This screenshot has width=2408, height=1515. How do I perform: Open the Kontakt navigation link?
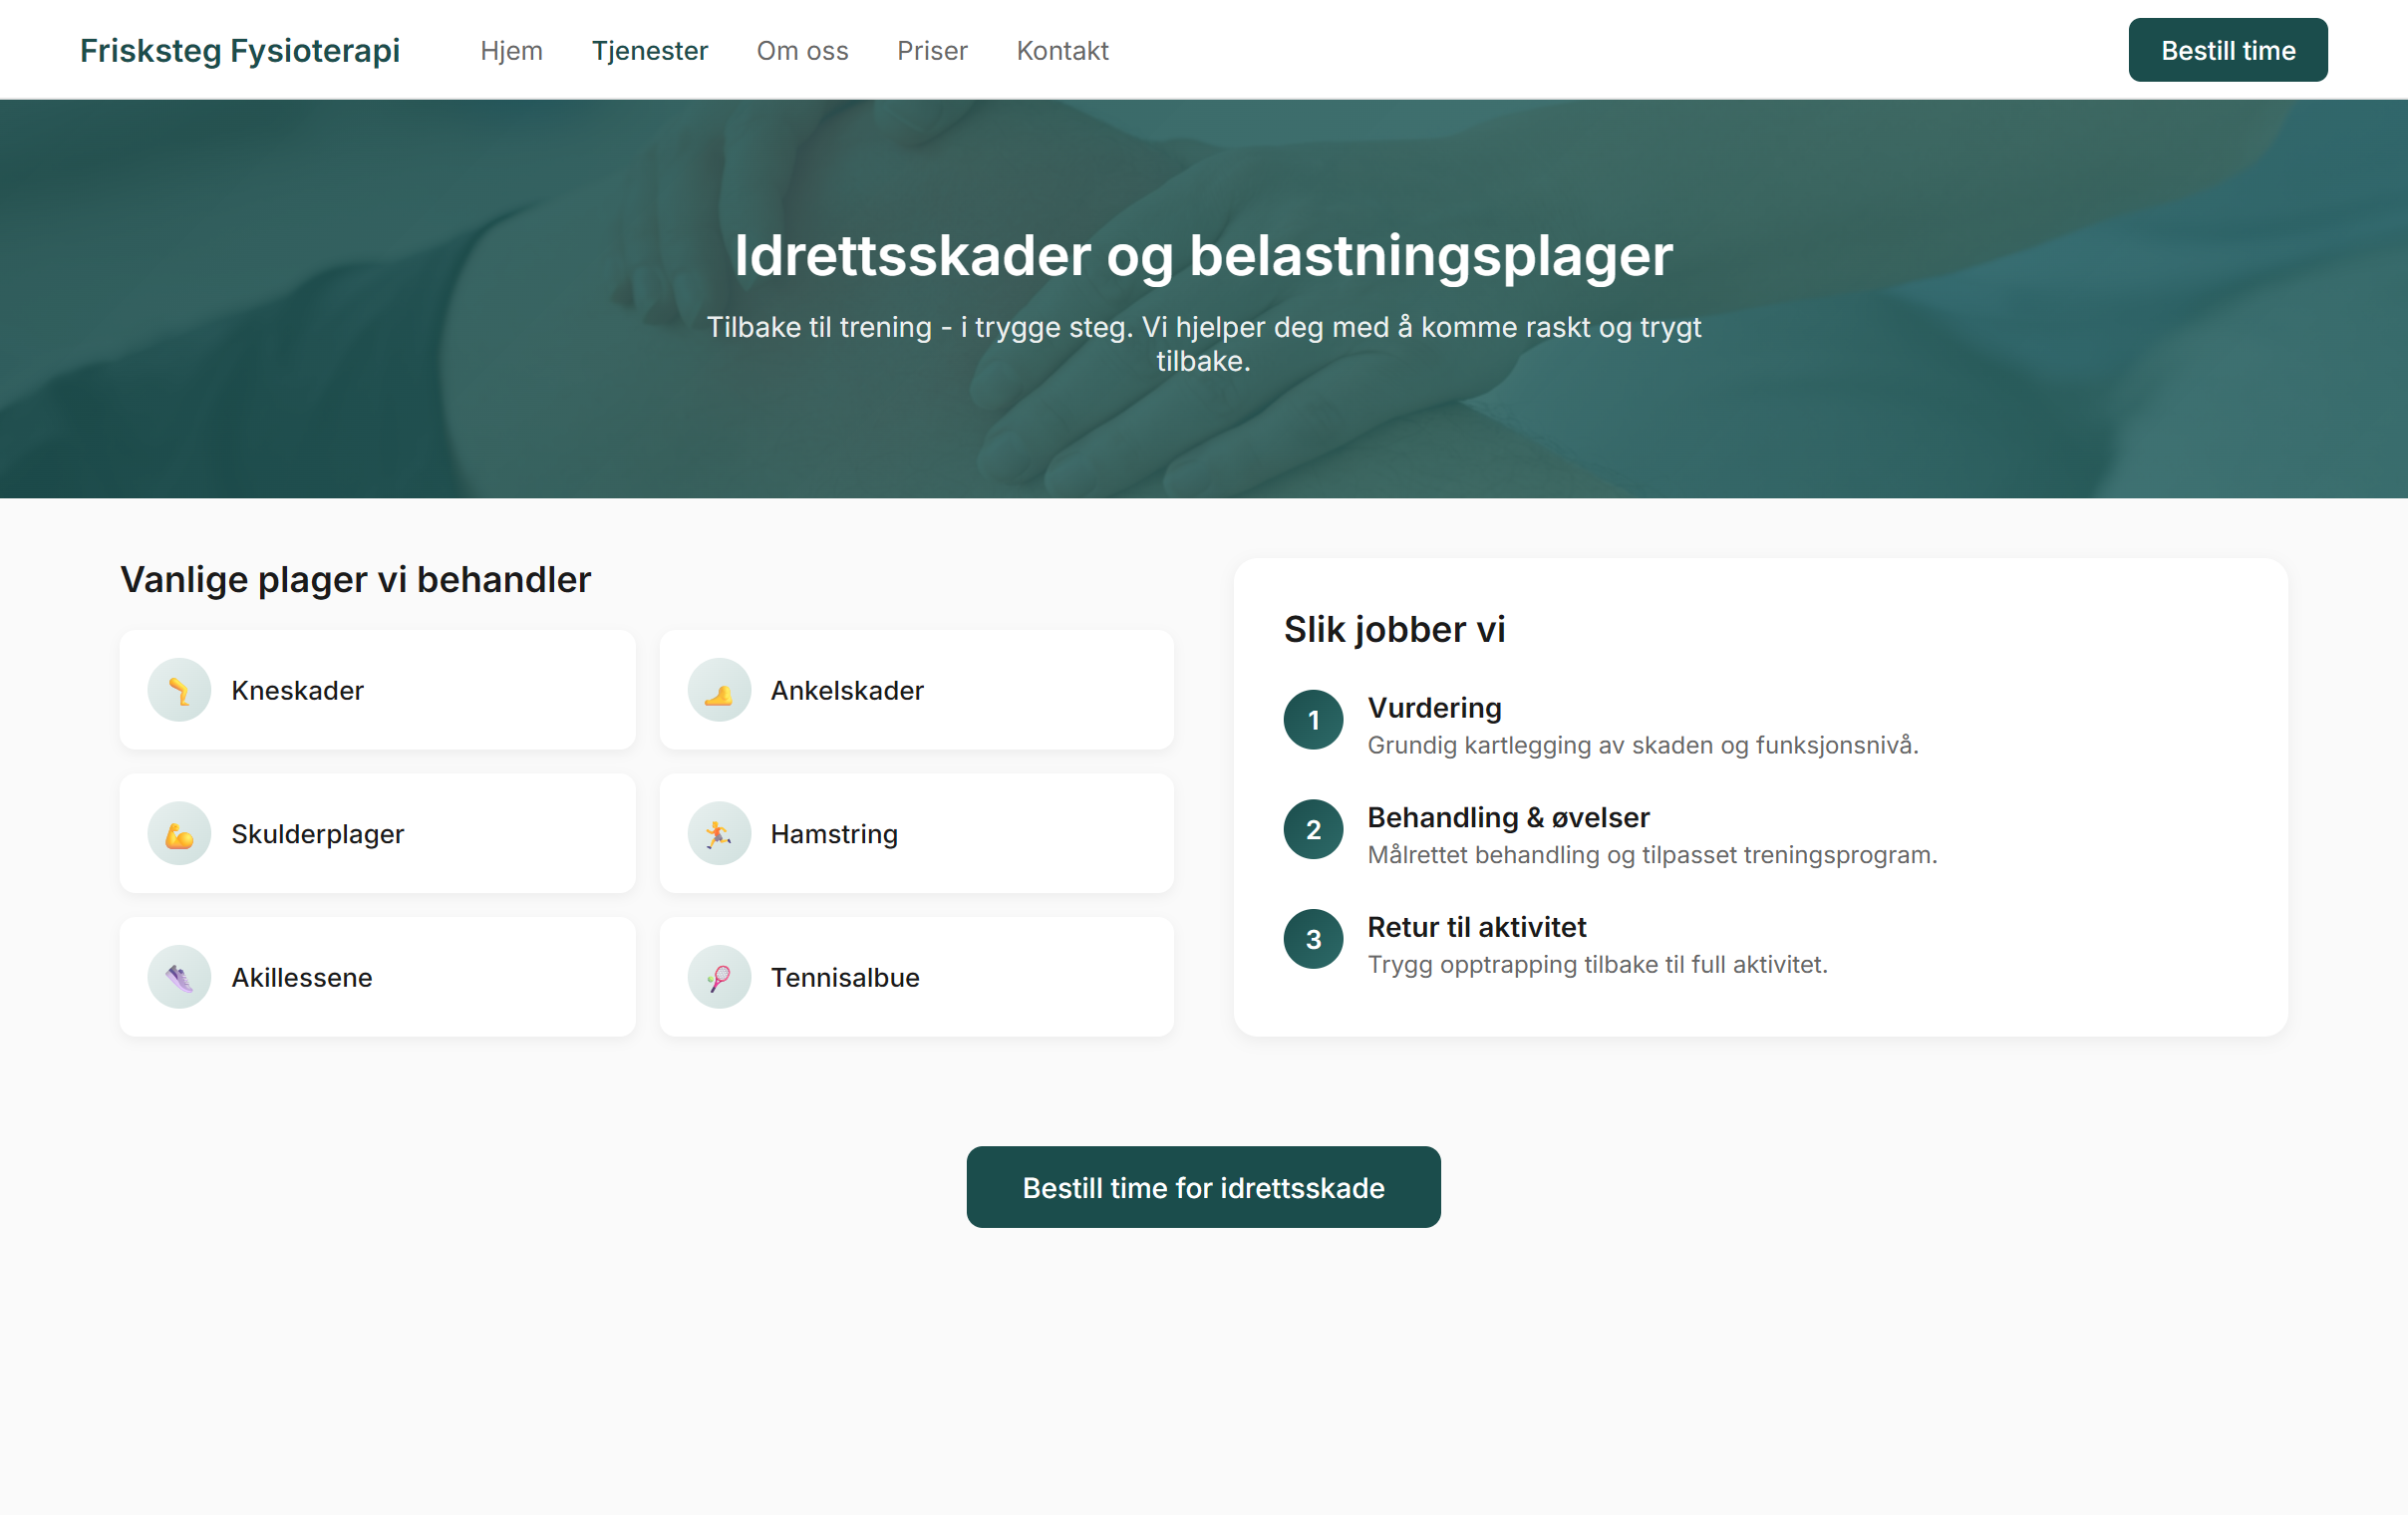[x=1062, y=50]
